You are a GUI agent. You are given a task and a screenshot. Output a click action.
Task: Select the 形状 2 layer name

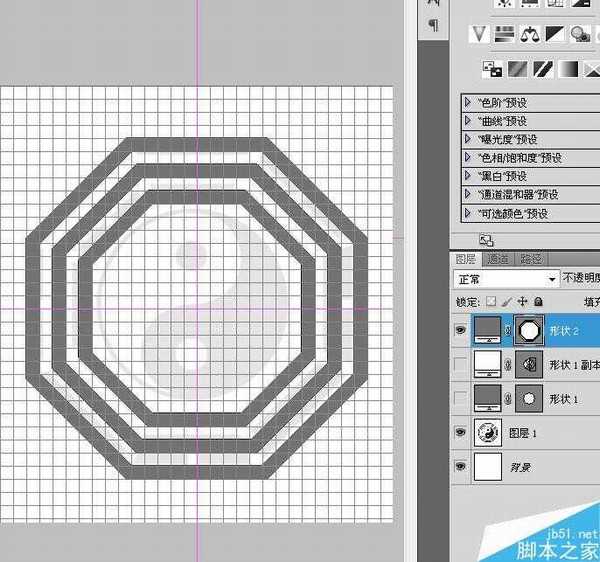(x=564, y=331)
